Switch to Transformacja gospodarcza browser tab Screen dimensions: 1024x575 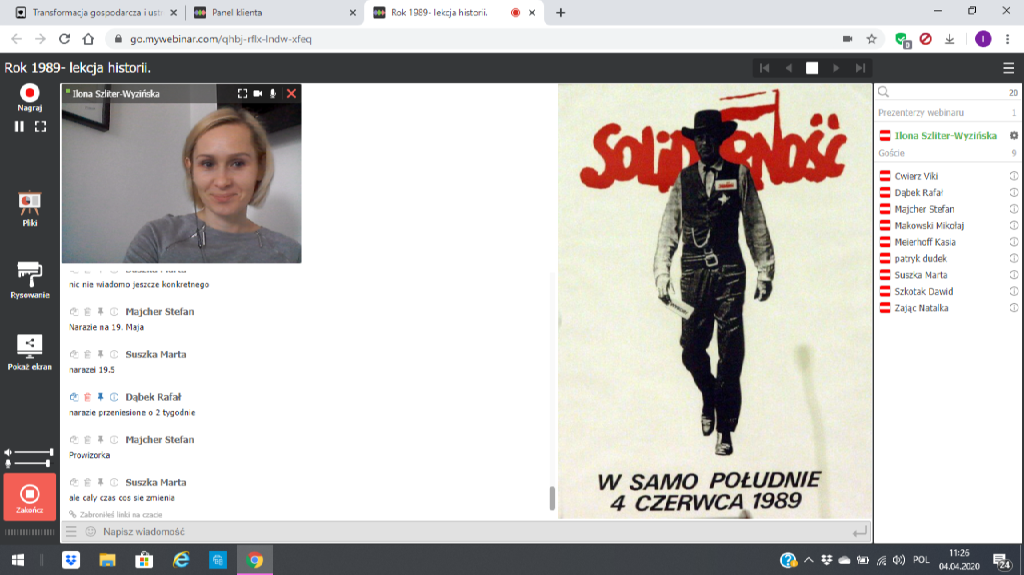90,13
